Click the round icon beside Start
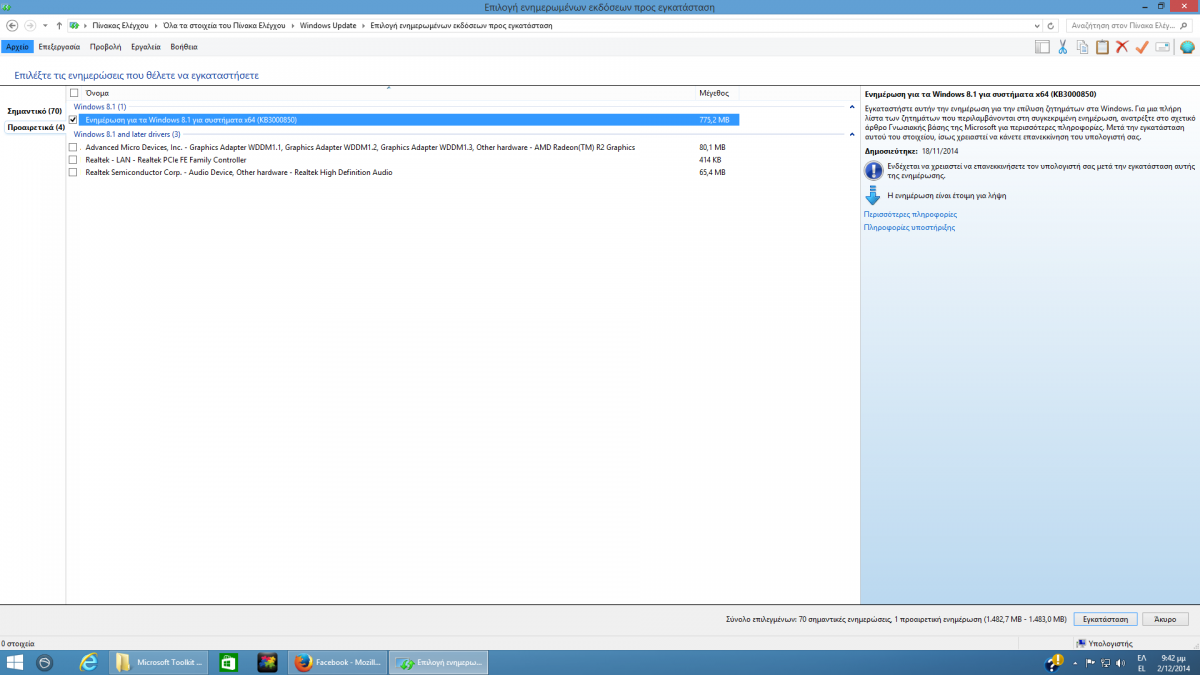The image size is (1200, 675). pyautogui.click(x=45, y=662)
